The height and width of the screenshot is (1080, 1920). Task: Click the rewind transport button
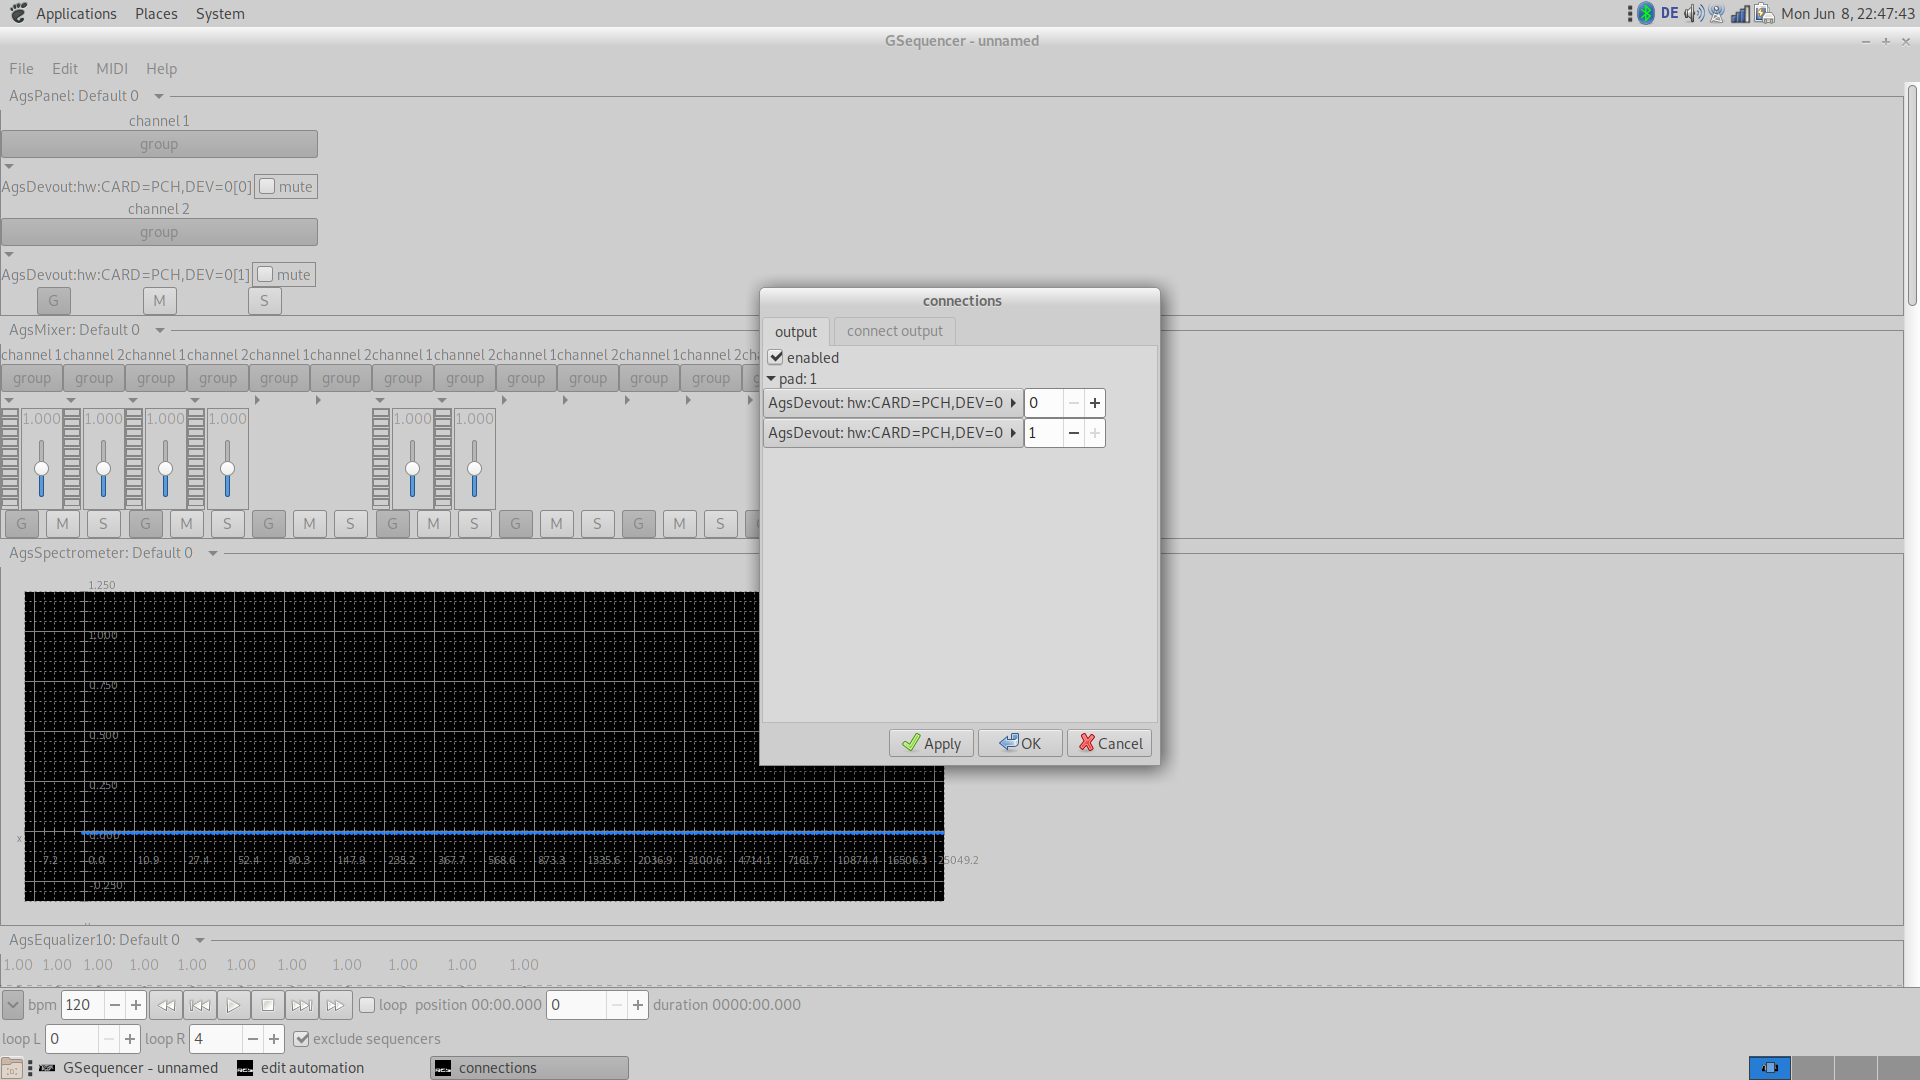tap(166, 1005)
